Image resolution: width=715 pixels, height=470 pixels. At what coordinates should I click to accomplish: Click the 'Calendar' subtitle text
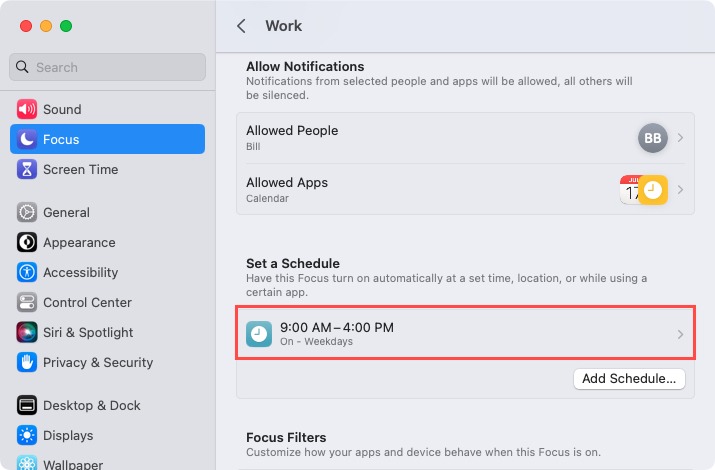point(267,199)
